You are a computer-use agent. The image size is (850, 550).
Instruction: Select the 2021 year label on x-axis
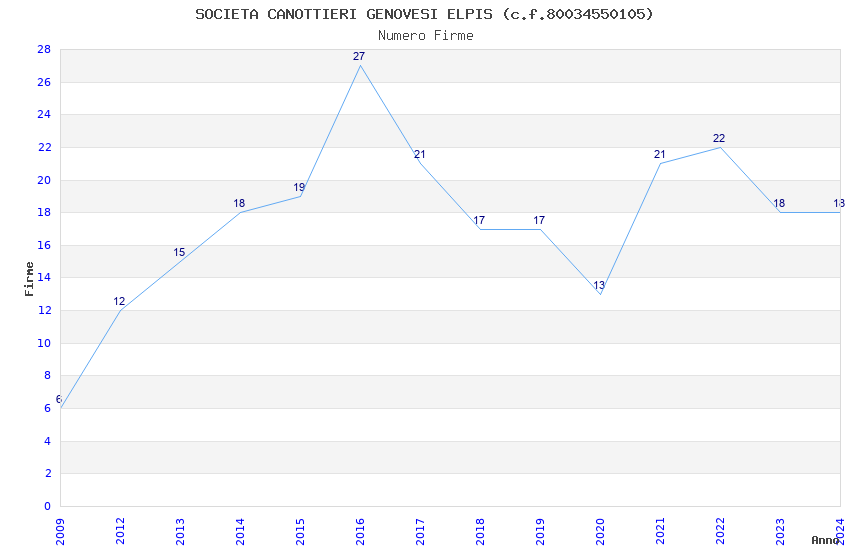[660, 532]
